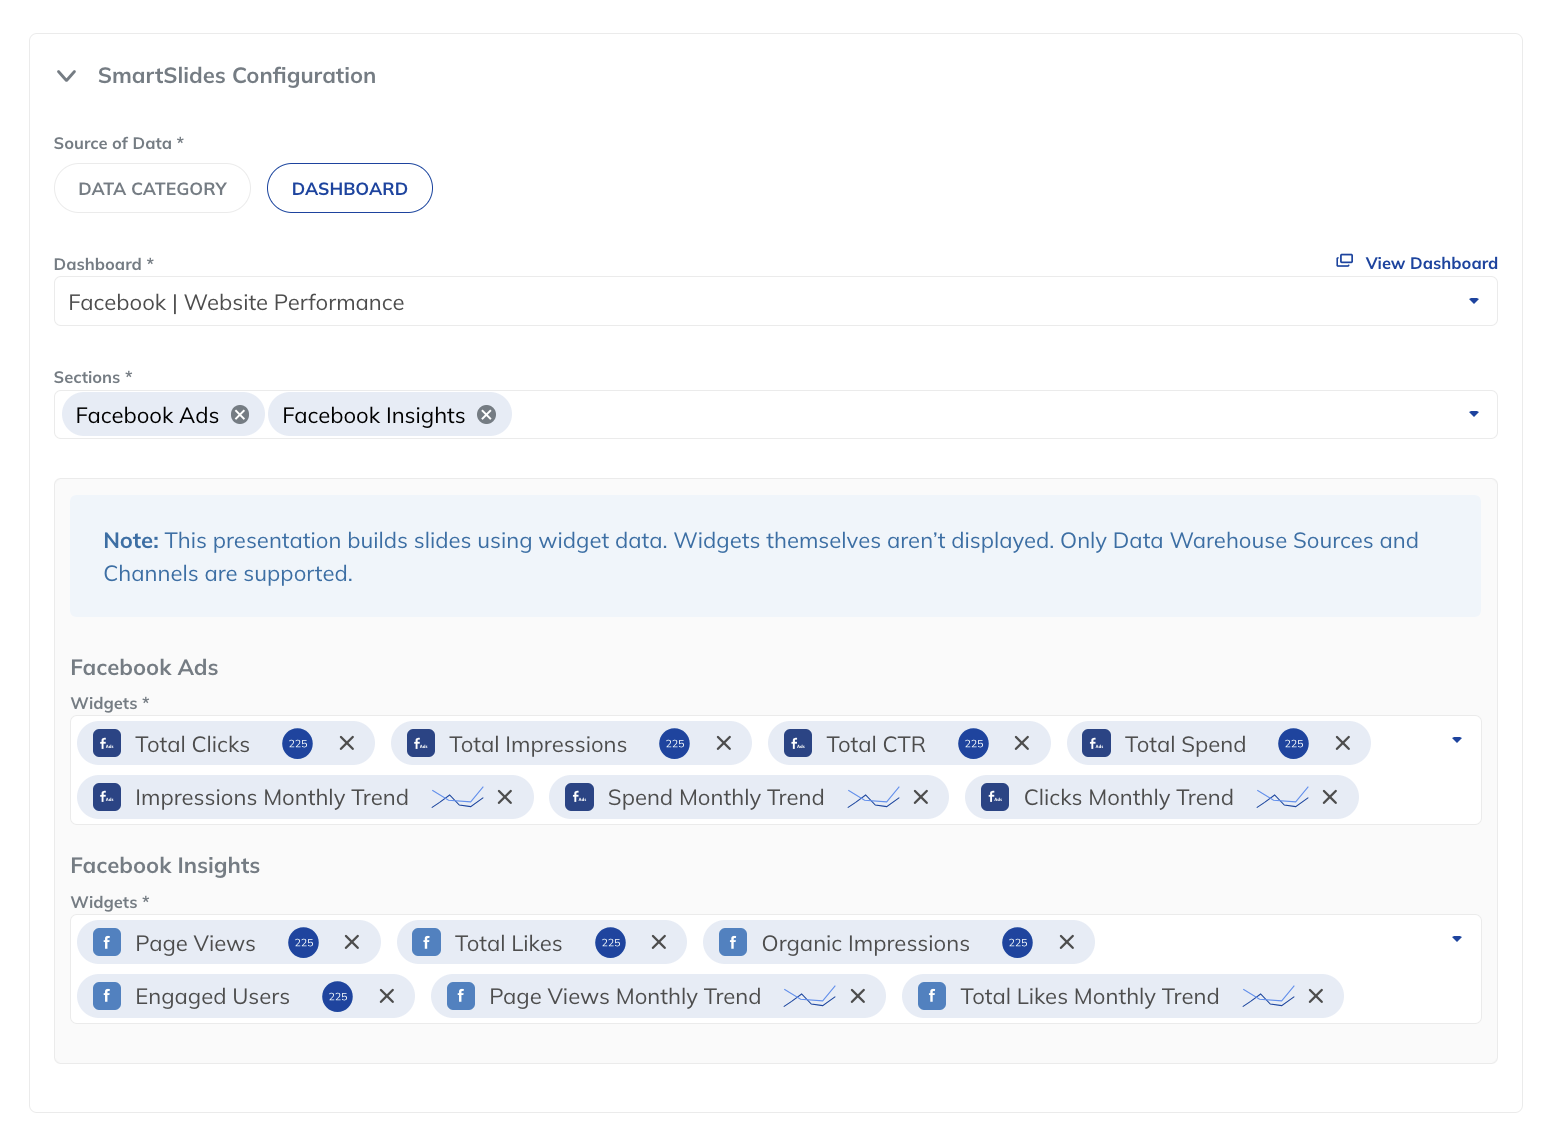Click line chart icon on Total Likes Monthly Trend
This screenshot has height=1134, width=1552.
[x=1268, y=996]
